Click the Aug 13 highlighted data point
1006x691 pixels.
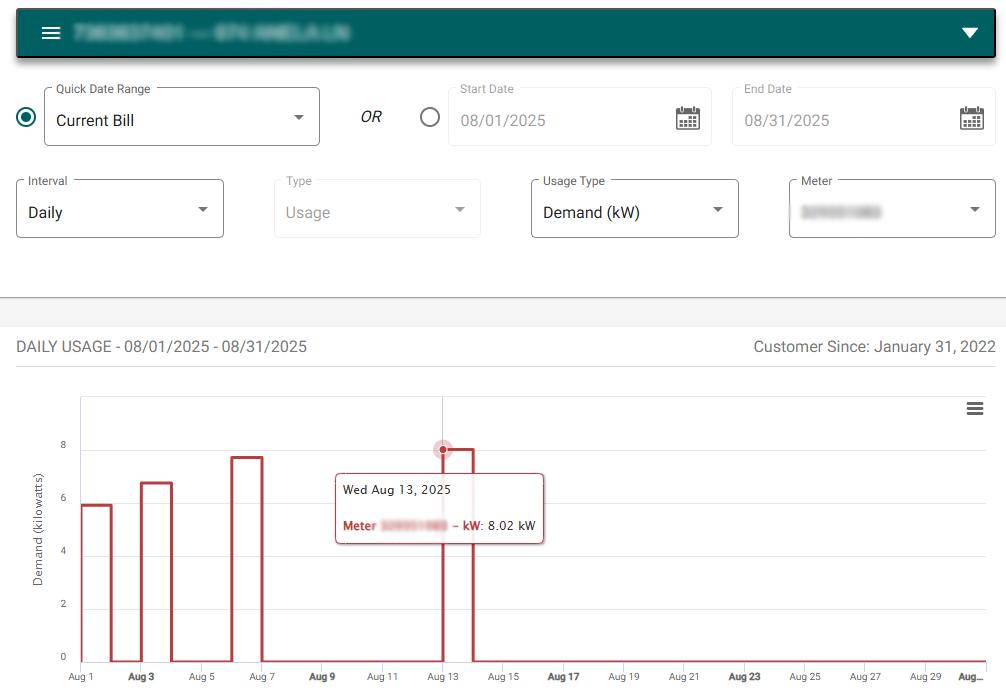(x=443, y=449)
